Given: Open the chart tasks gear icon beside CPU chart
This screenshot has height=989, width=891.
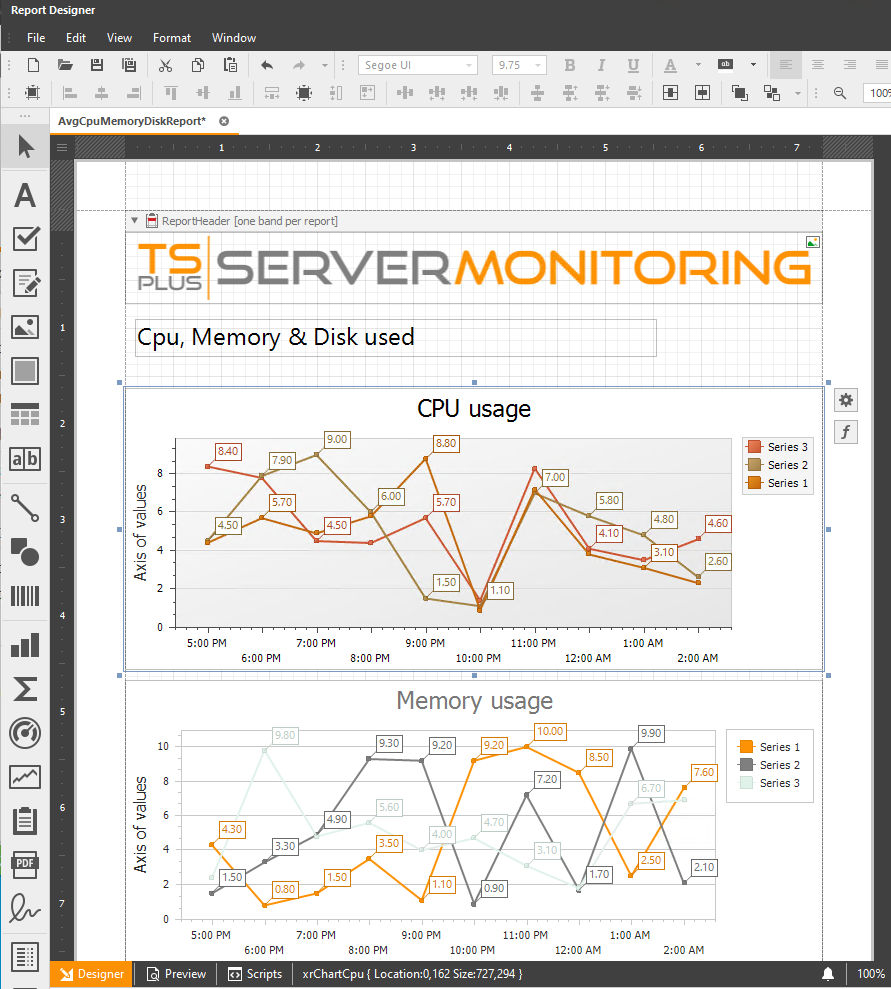Looking at the screenshot, I should pyautogui.click(x=845, y=399).
